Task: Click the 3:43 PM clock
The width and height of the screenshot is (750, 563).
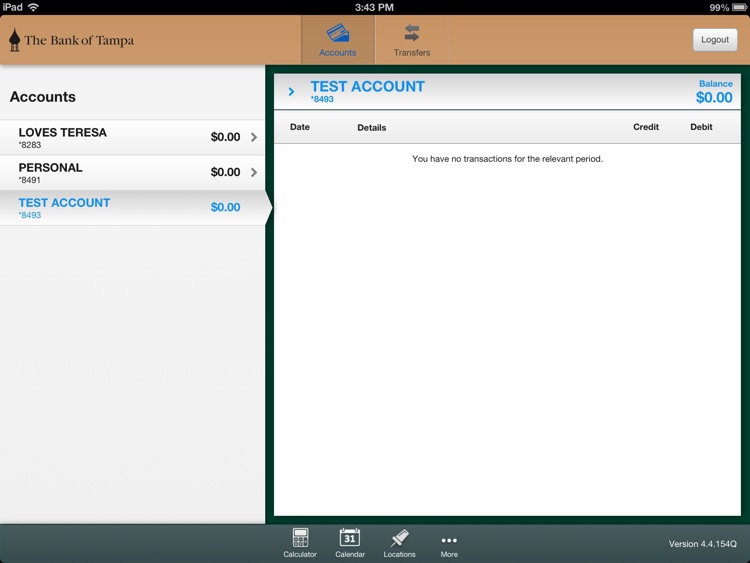Action: (375, 7)
